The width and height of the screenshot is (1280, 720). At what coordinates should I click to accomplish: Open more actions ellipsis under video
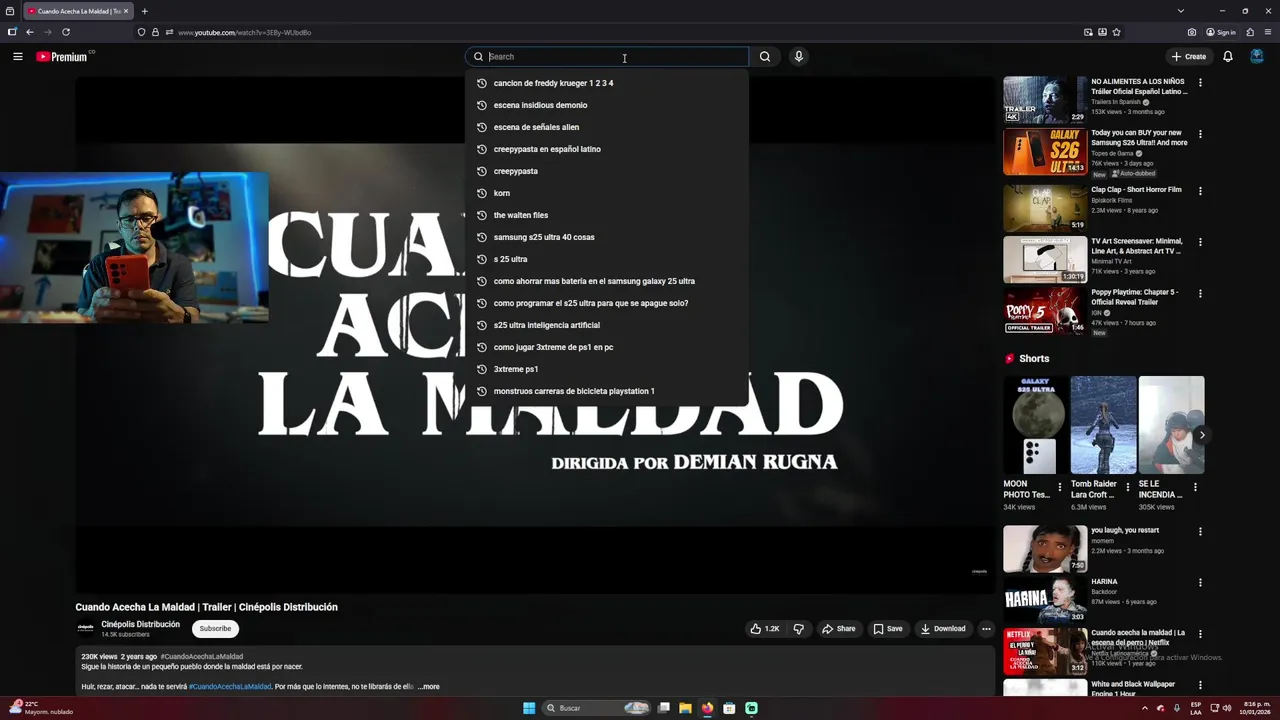[986, 629]
